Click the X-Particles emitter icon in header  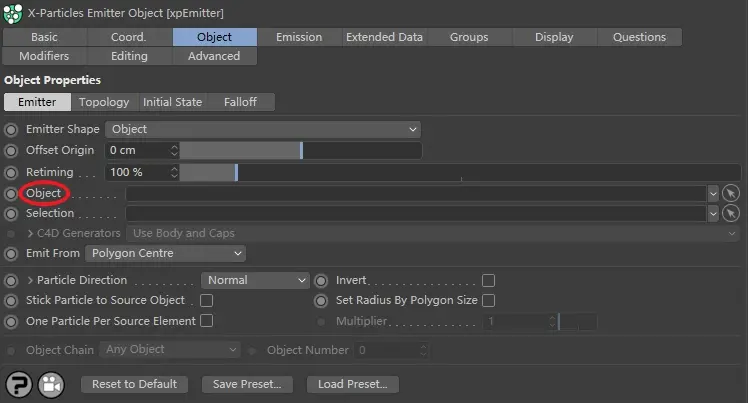[x=12, y=13]
